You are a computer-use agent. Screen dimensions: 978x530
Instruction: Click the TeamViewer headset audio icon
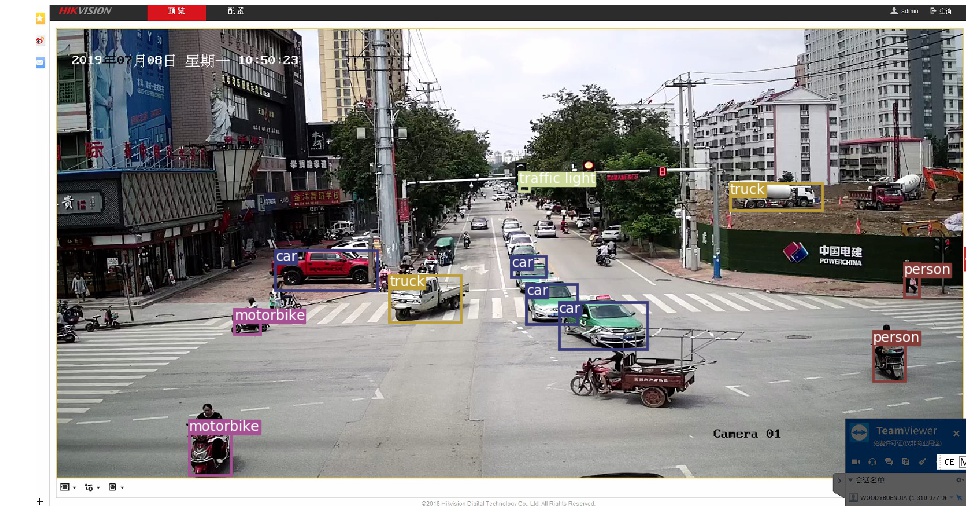tap(873, 462)
